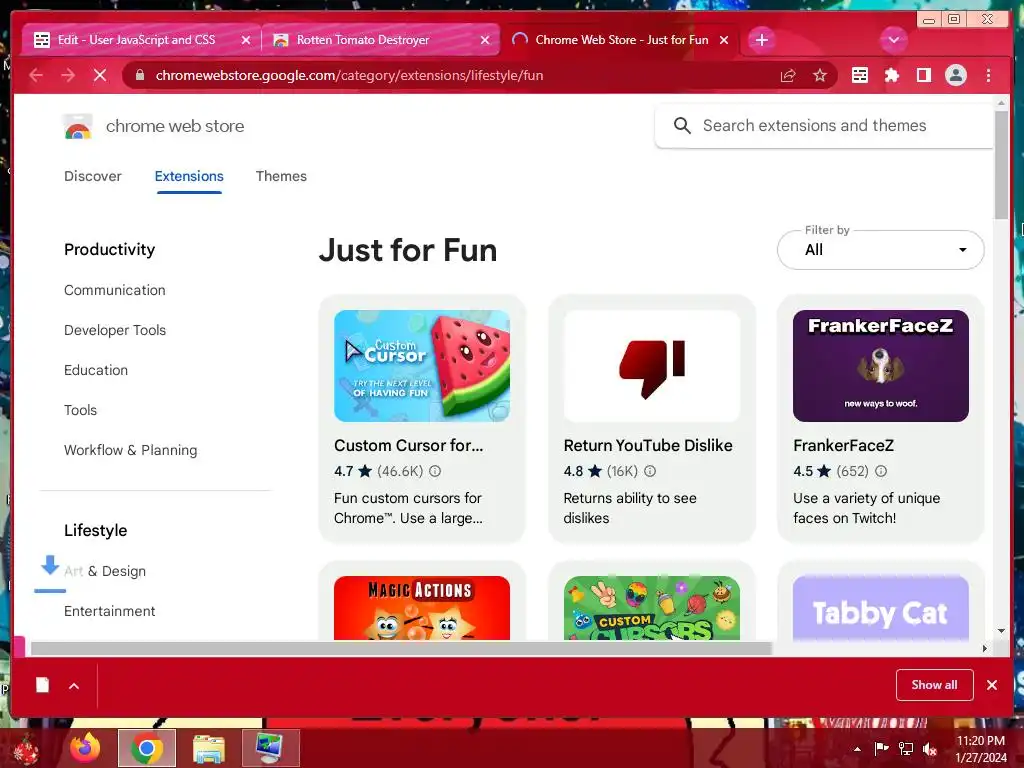Image resolution: width=1024 pixels, height=768 pixels.
Task: Open Firefox from the taskbar
Action: [85, 748]
